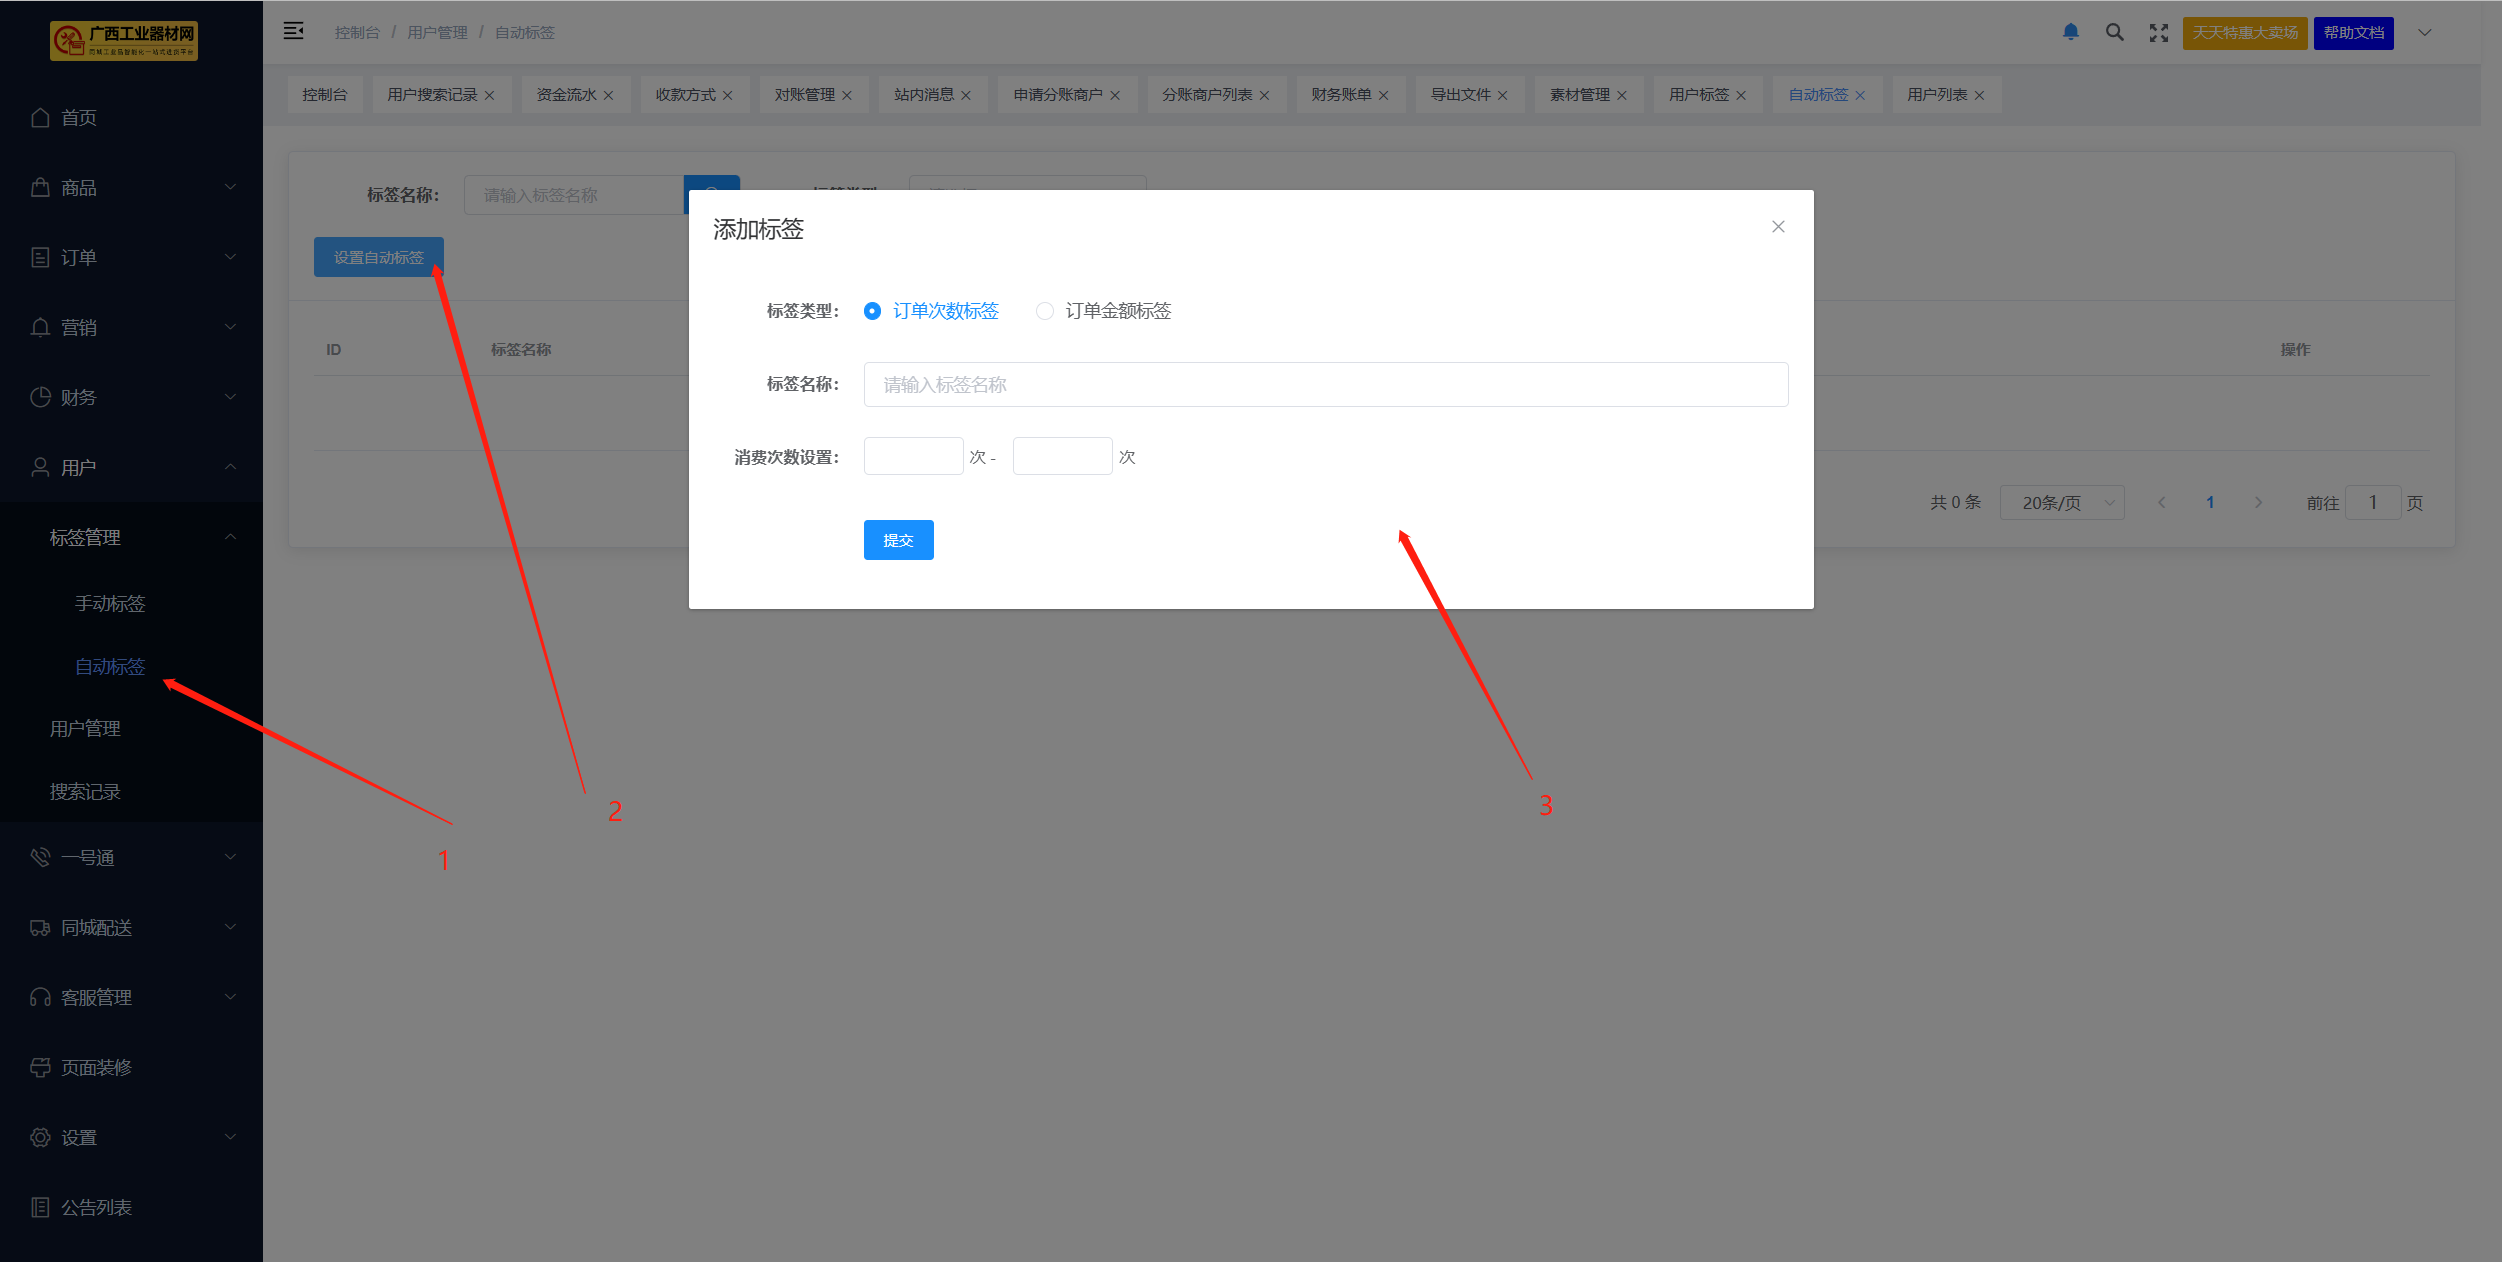Viewport: 2502px width, 1262px height.
Task: Close the 素材管理 tab
Action: coord(1622,96)
